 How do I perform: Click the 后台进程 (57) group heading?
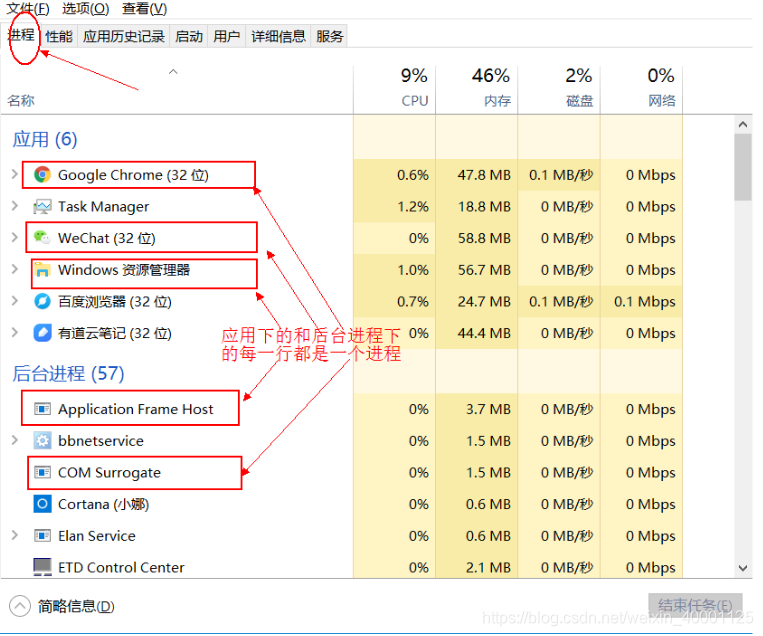coord(68,374)
